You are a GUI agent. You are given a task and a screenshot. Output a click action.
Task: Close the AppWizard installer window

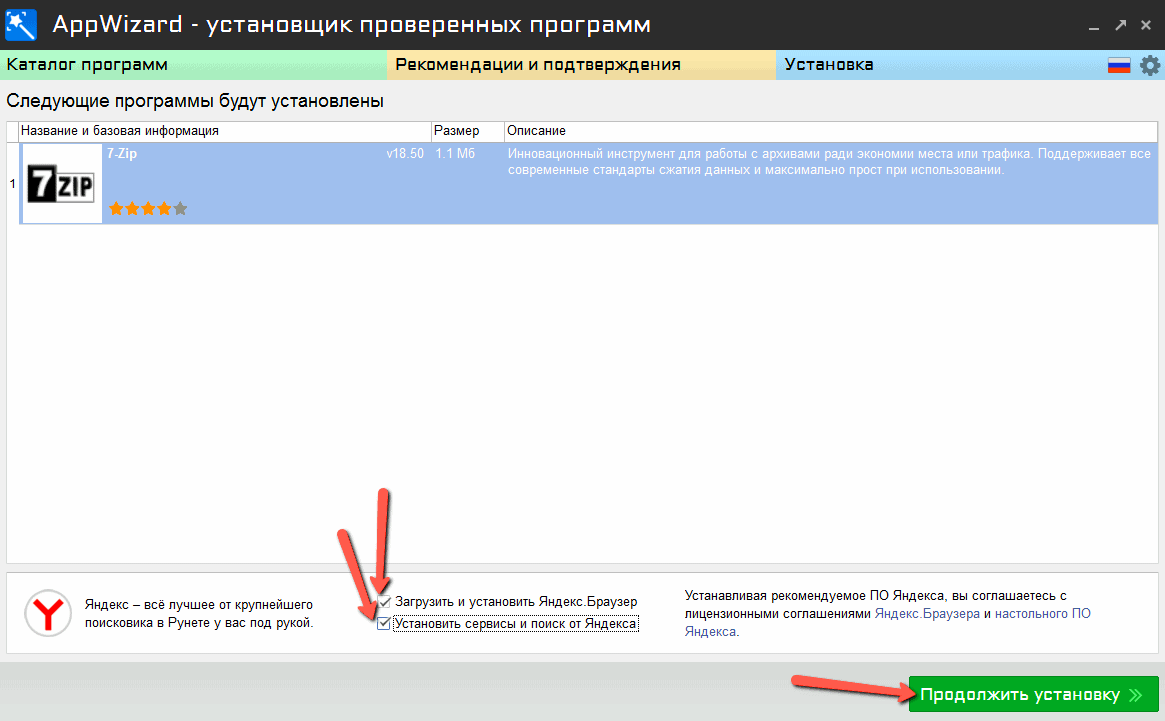point(1146,24)
